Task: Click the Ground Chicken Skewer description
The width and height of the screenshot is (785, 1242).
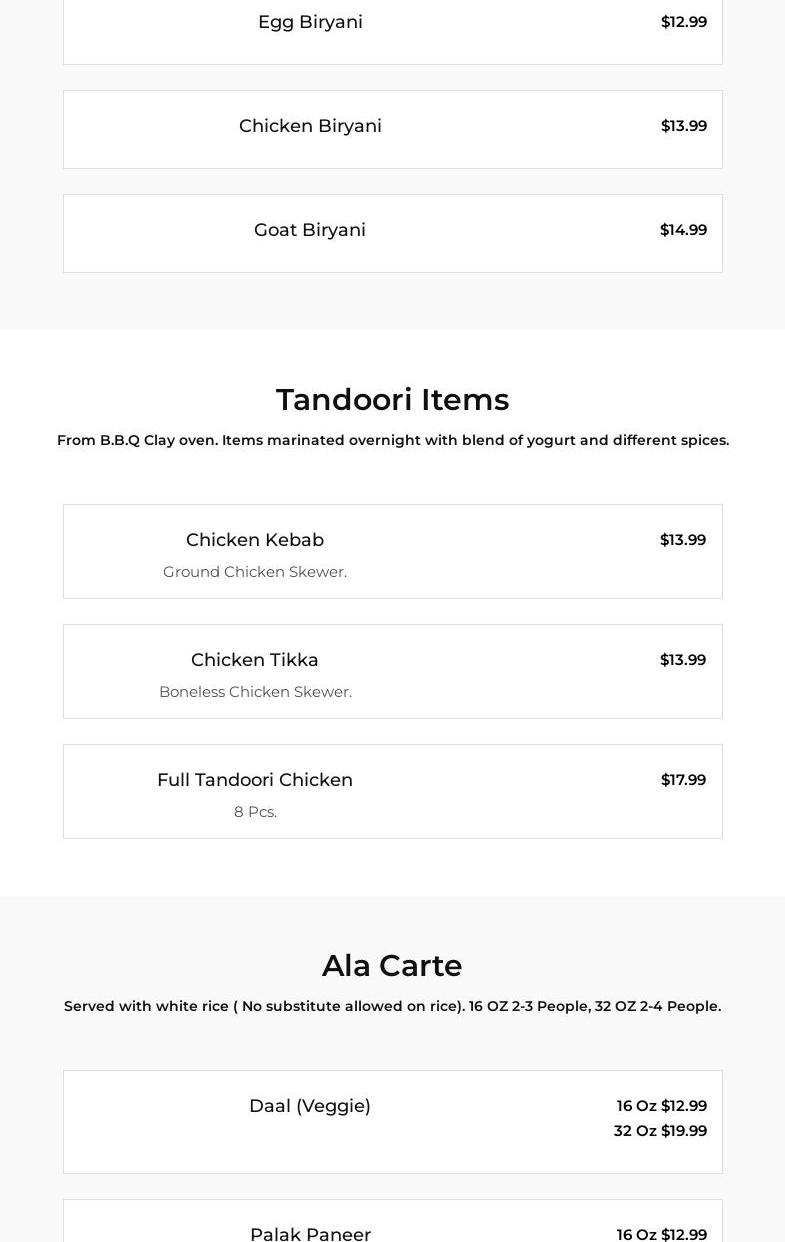Action: [x=255, y=572]
